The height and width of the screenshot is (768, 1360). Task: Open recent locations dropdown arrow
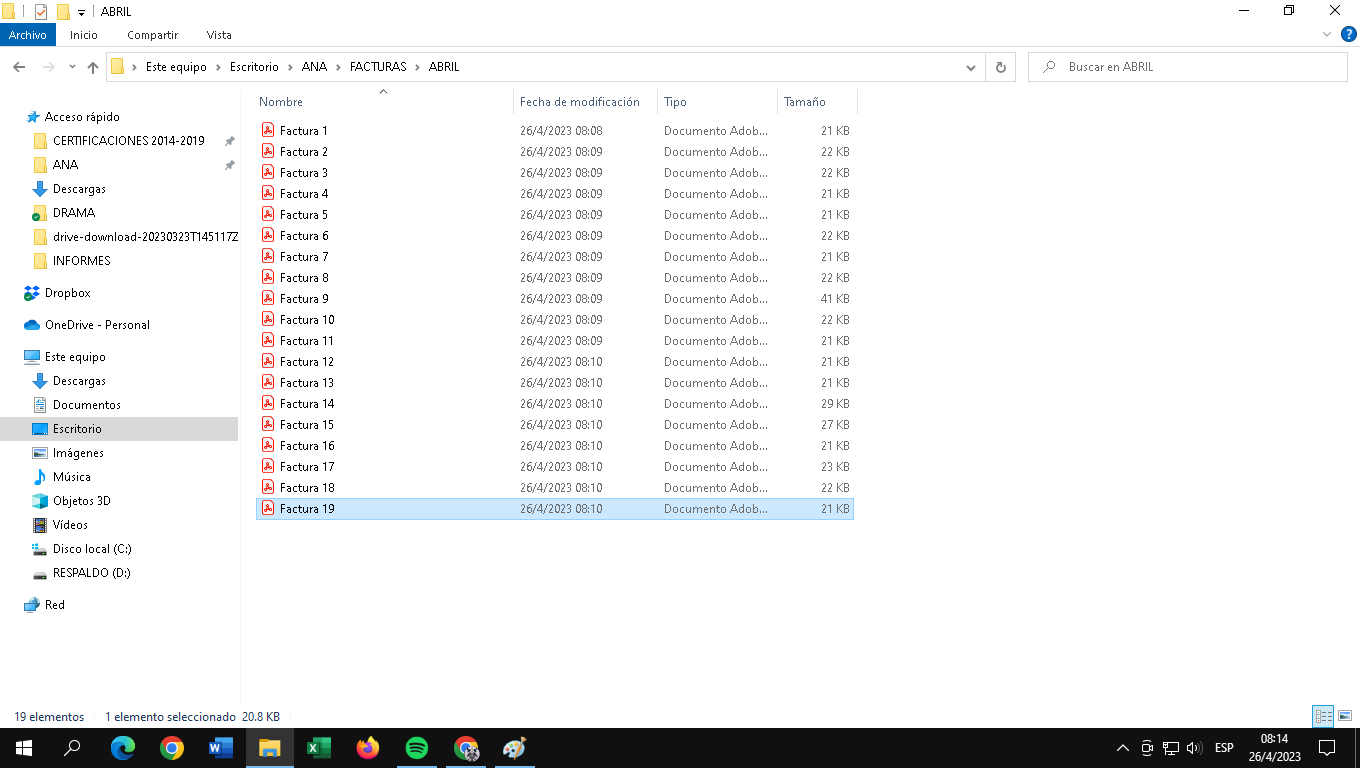[72, 67]
